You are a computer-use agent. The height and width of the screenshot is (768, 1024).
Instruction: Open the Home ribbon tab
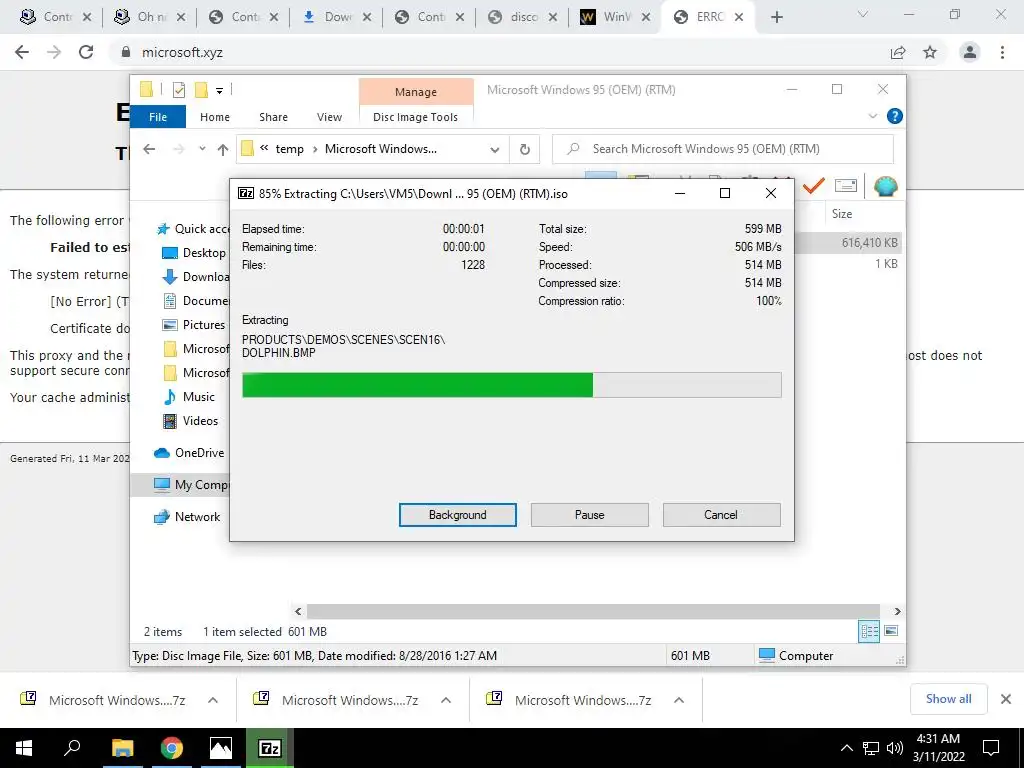click(x=215, y=117)
